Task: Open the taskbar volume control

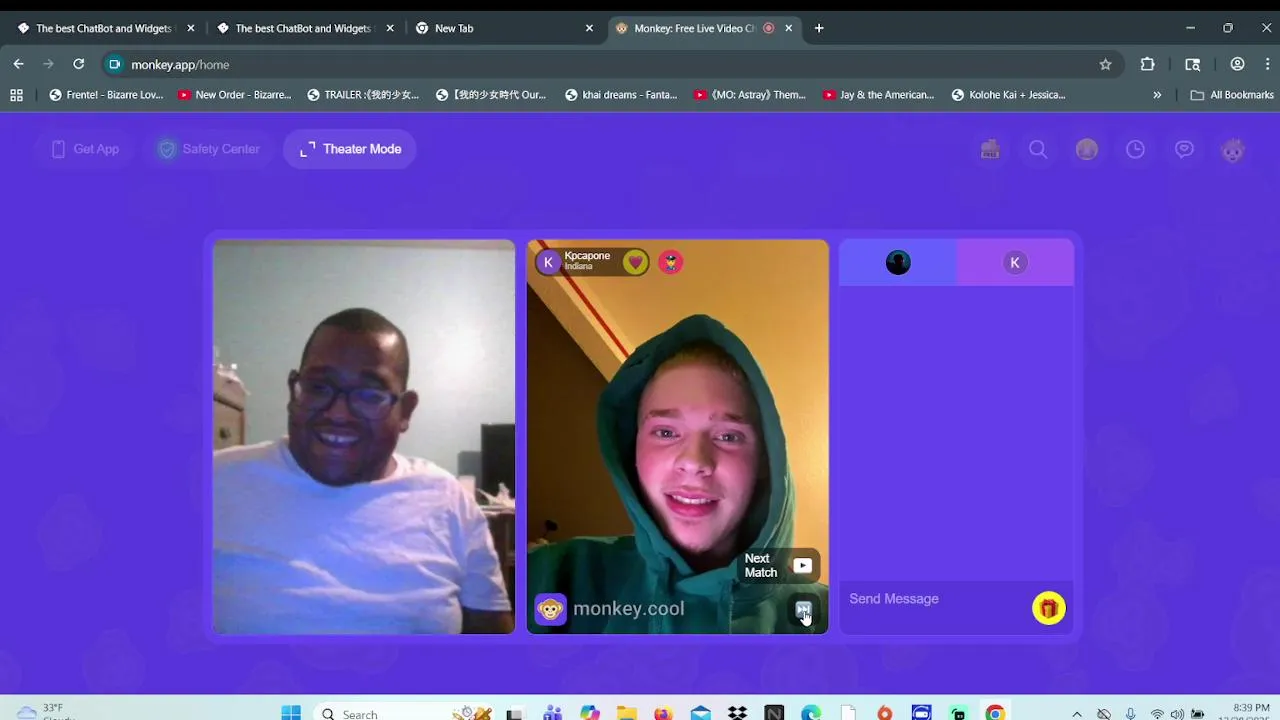Action: (x=1177, y=714)
